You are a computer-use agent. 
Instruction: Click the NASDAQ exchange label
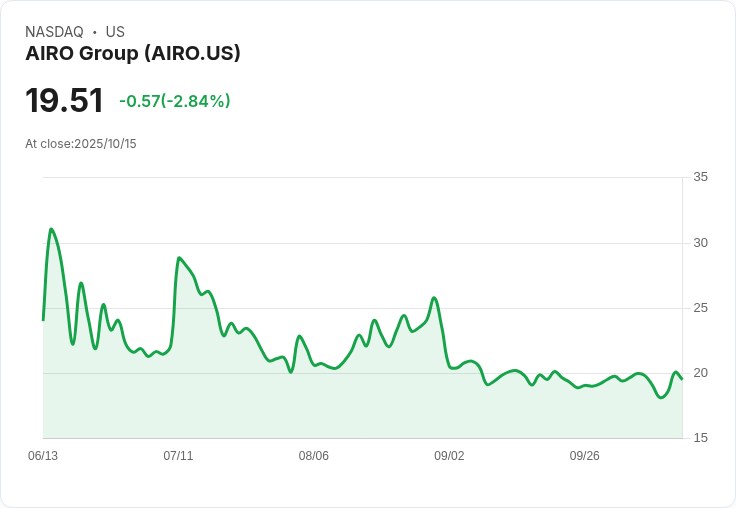pos(54,32)
